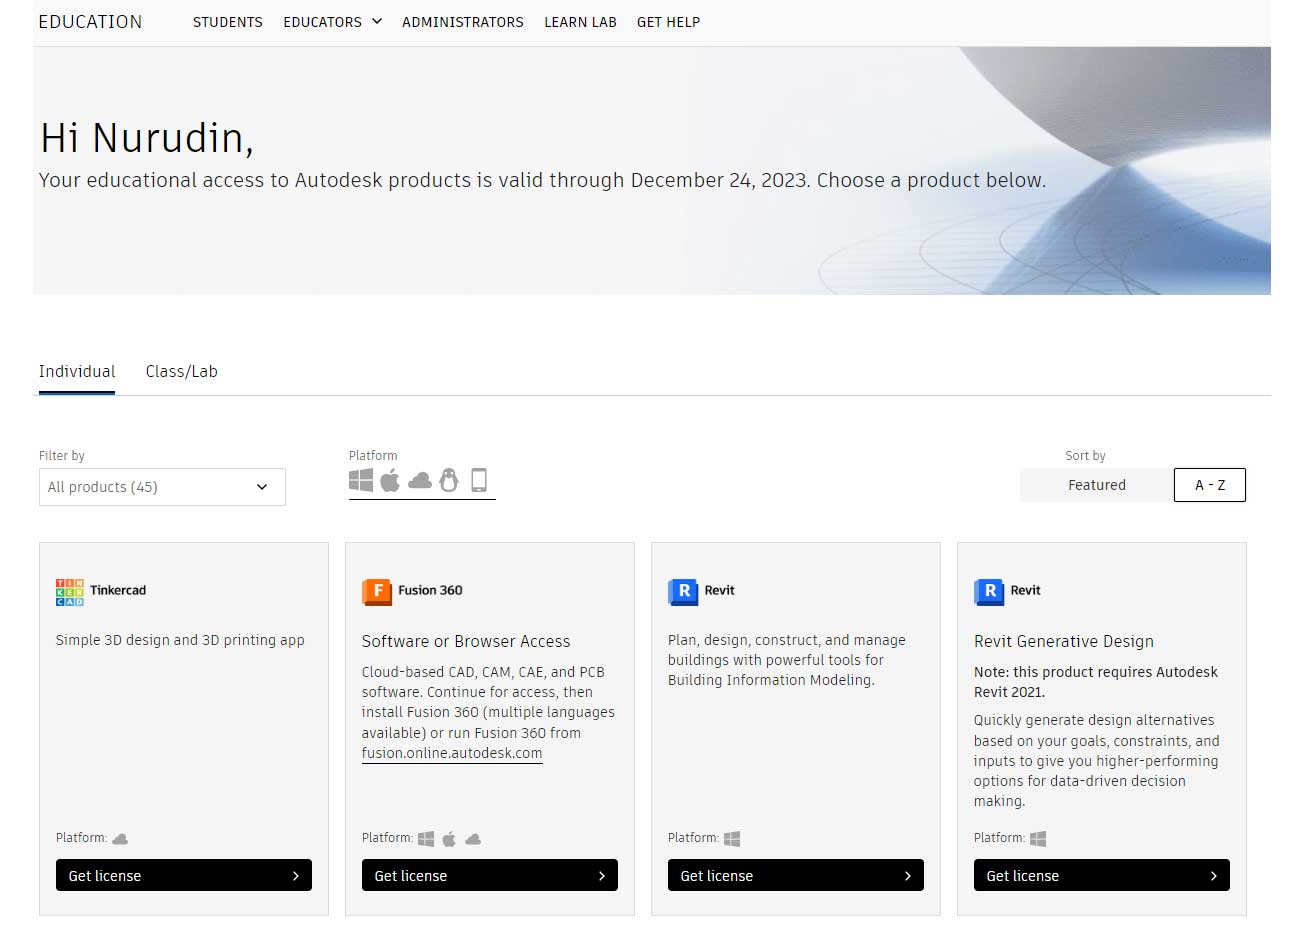Screen dimensions: 1307x925
Task: Expand the Educators menu chevron
Action: coord(376,21)
